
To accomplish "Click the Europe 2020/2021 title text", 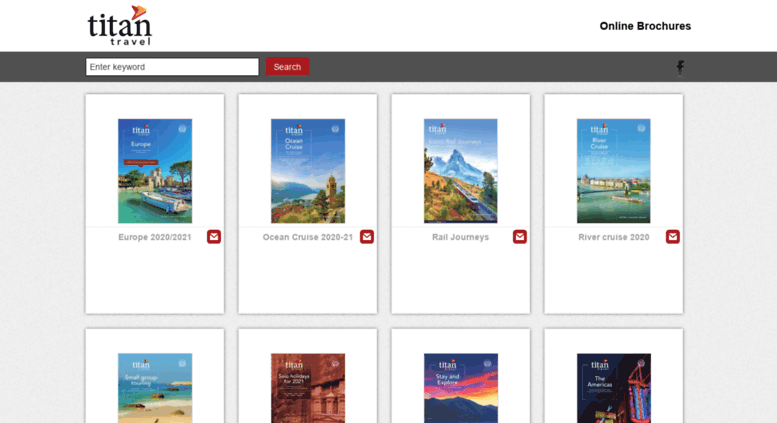I will [155, 237].
